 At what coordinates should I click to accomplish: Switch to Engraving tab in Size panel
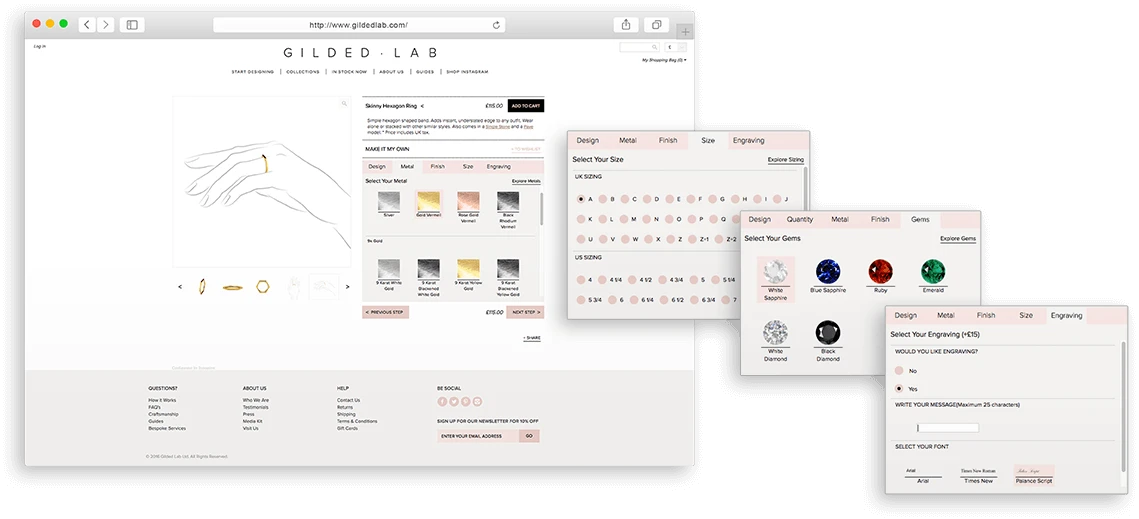coord(748,140)
